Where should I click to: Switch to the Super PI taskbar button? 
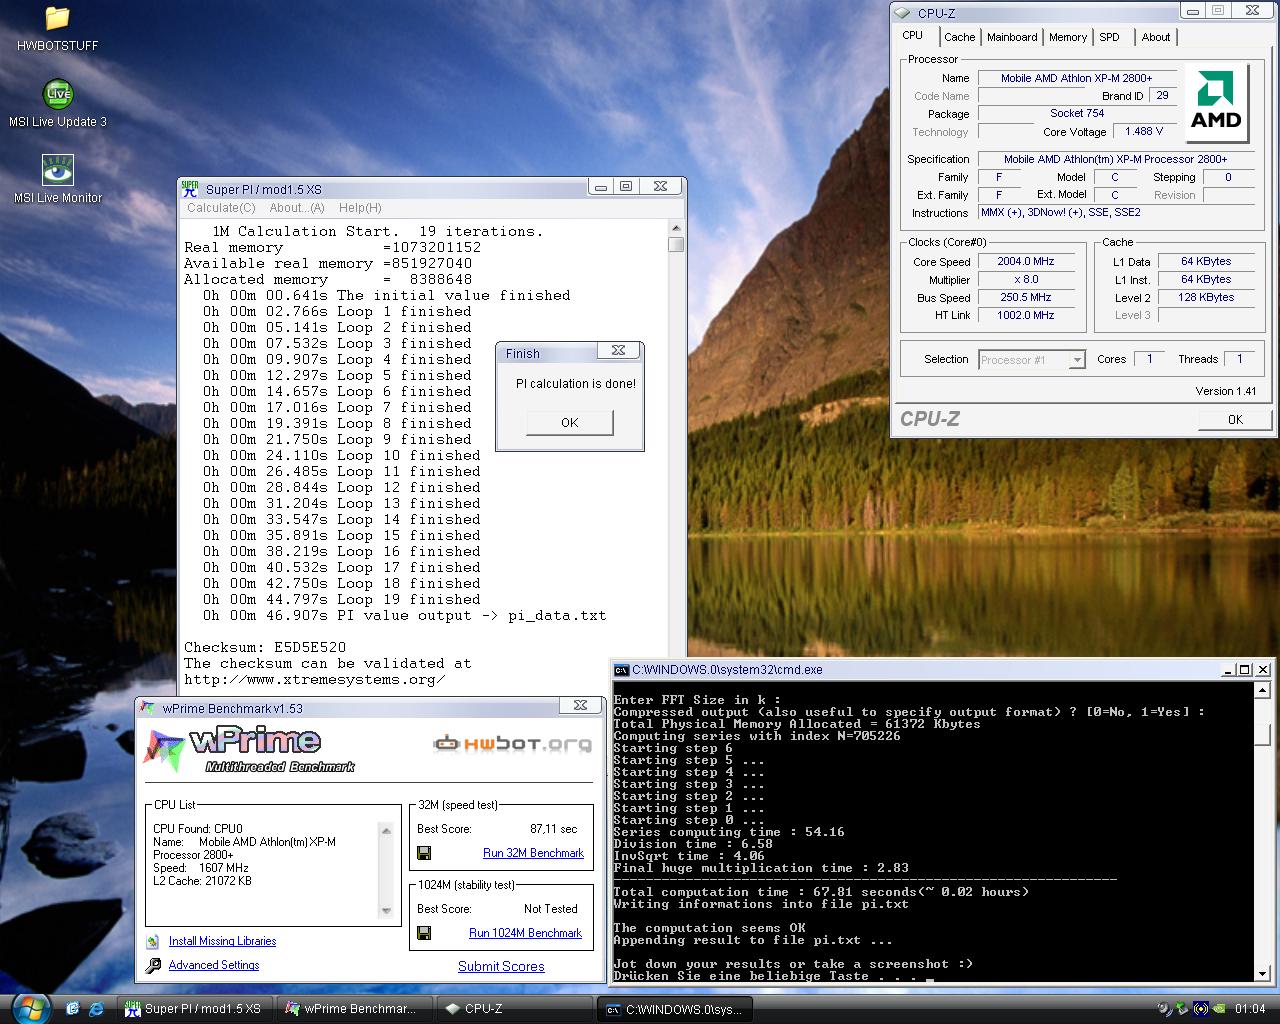coord(196,1009)
